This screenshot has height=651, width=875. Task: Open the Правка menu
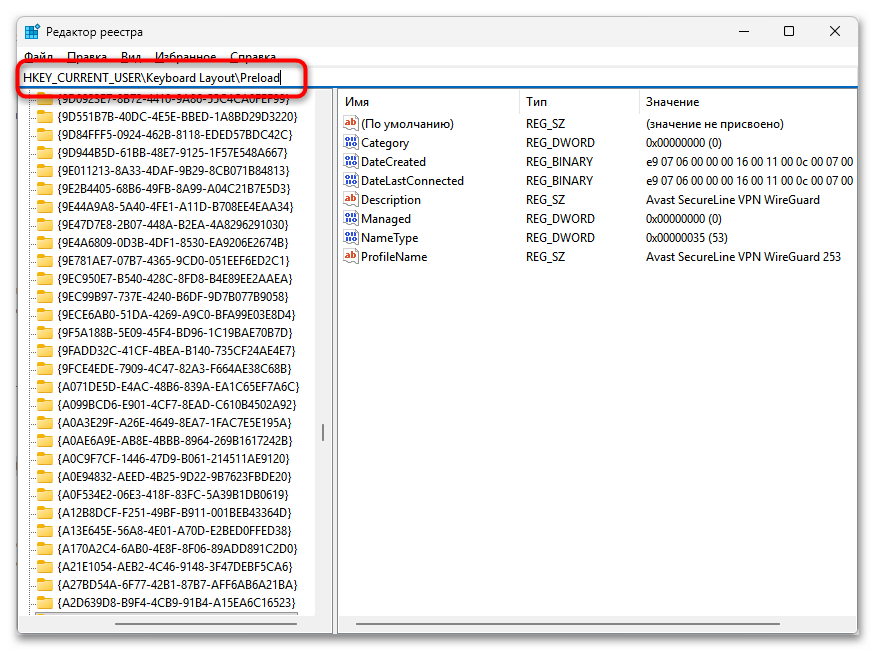click(87, 56)
